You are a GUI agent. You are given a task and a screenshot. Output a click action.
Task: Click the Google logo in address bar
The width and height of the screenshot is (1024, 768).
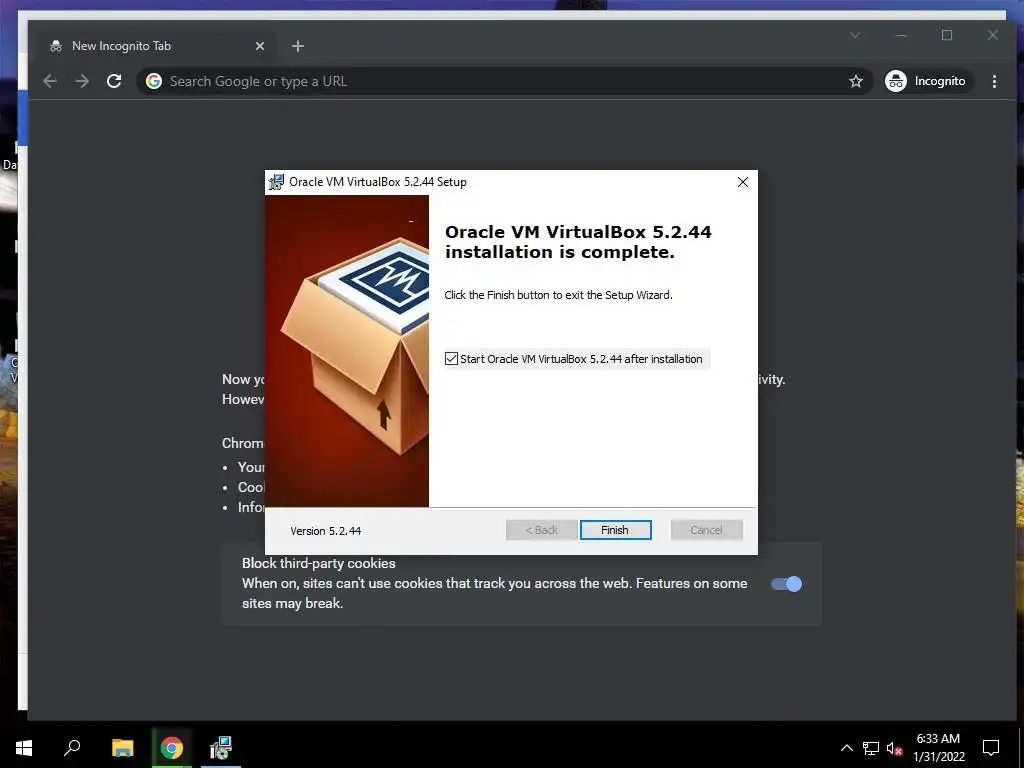[x=154, y=81]
